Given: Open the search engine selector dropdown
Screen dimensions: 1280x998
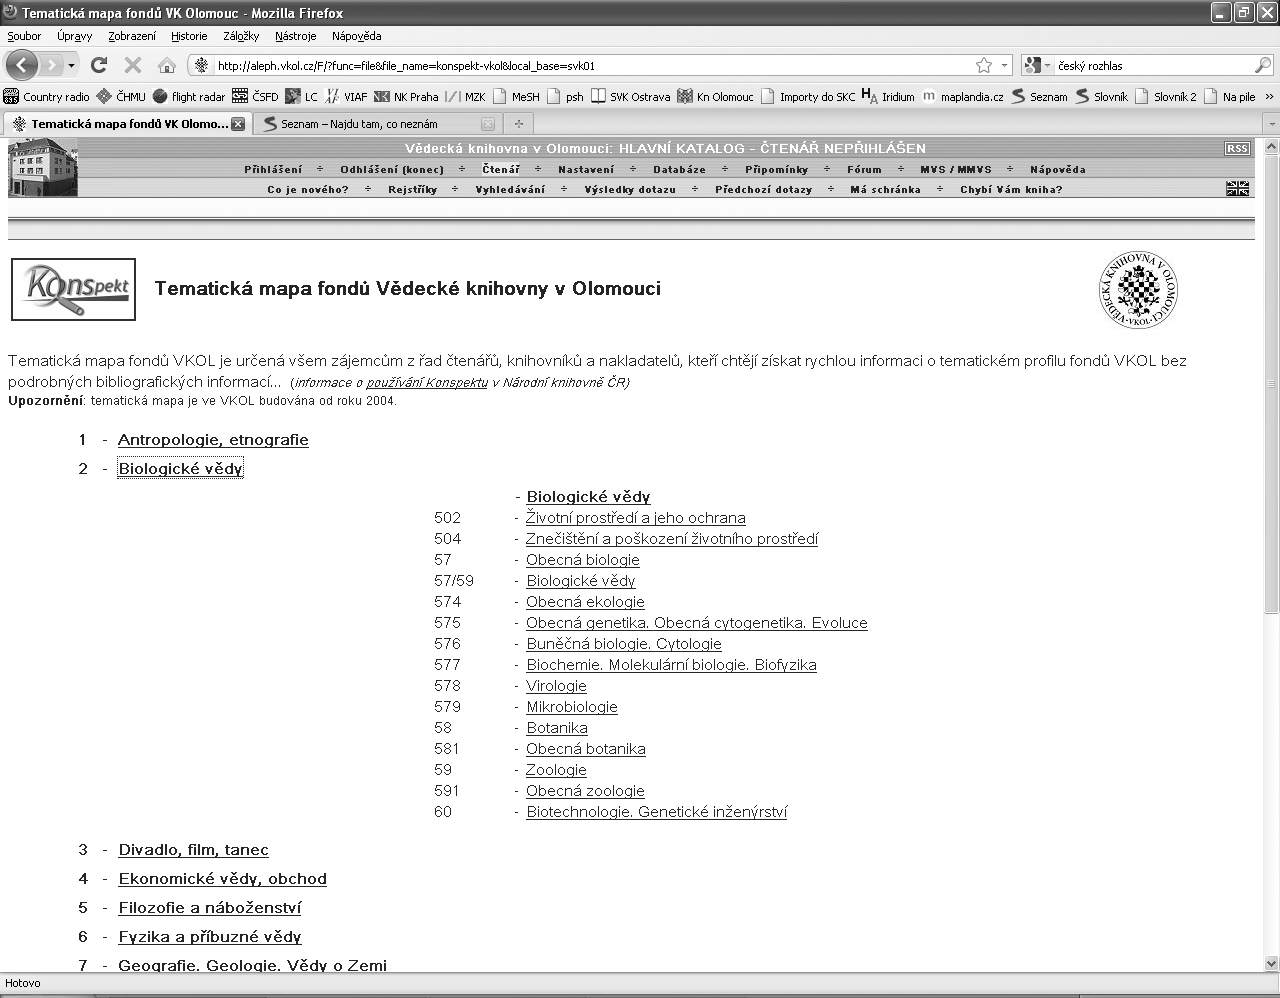Looking at the screenshot, I should [1037, 66].
